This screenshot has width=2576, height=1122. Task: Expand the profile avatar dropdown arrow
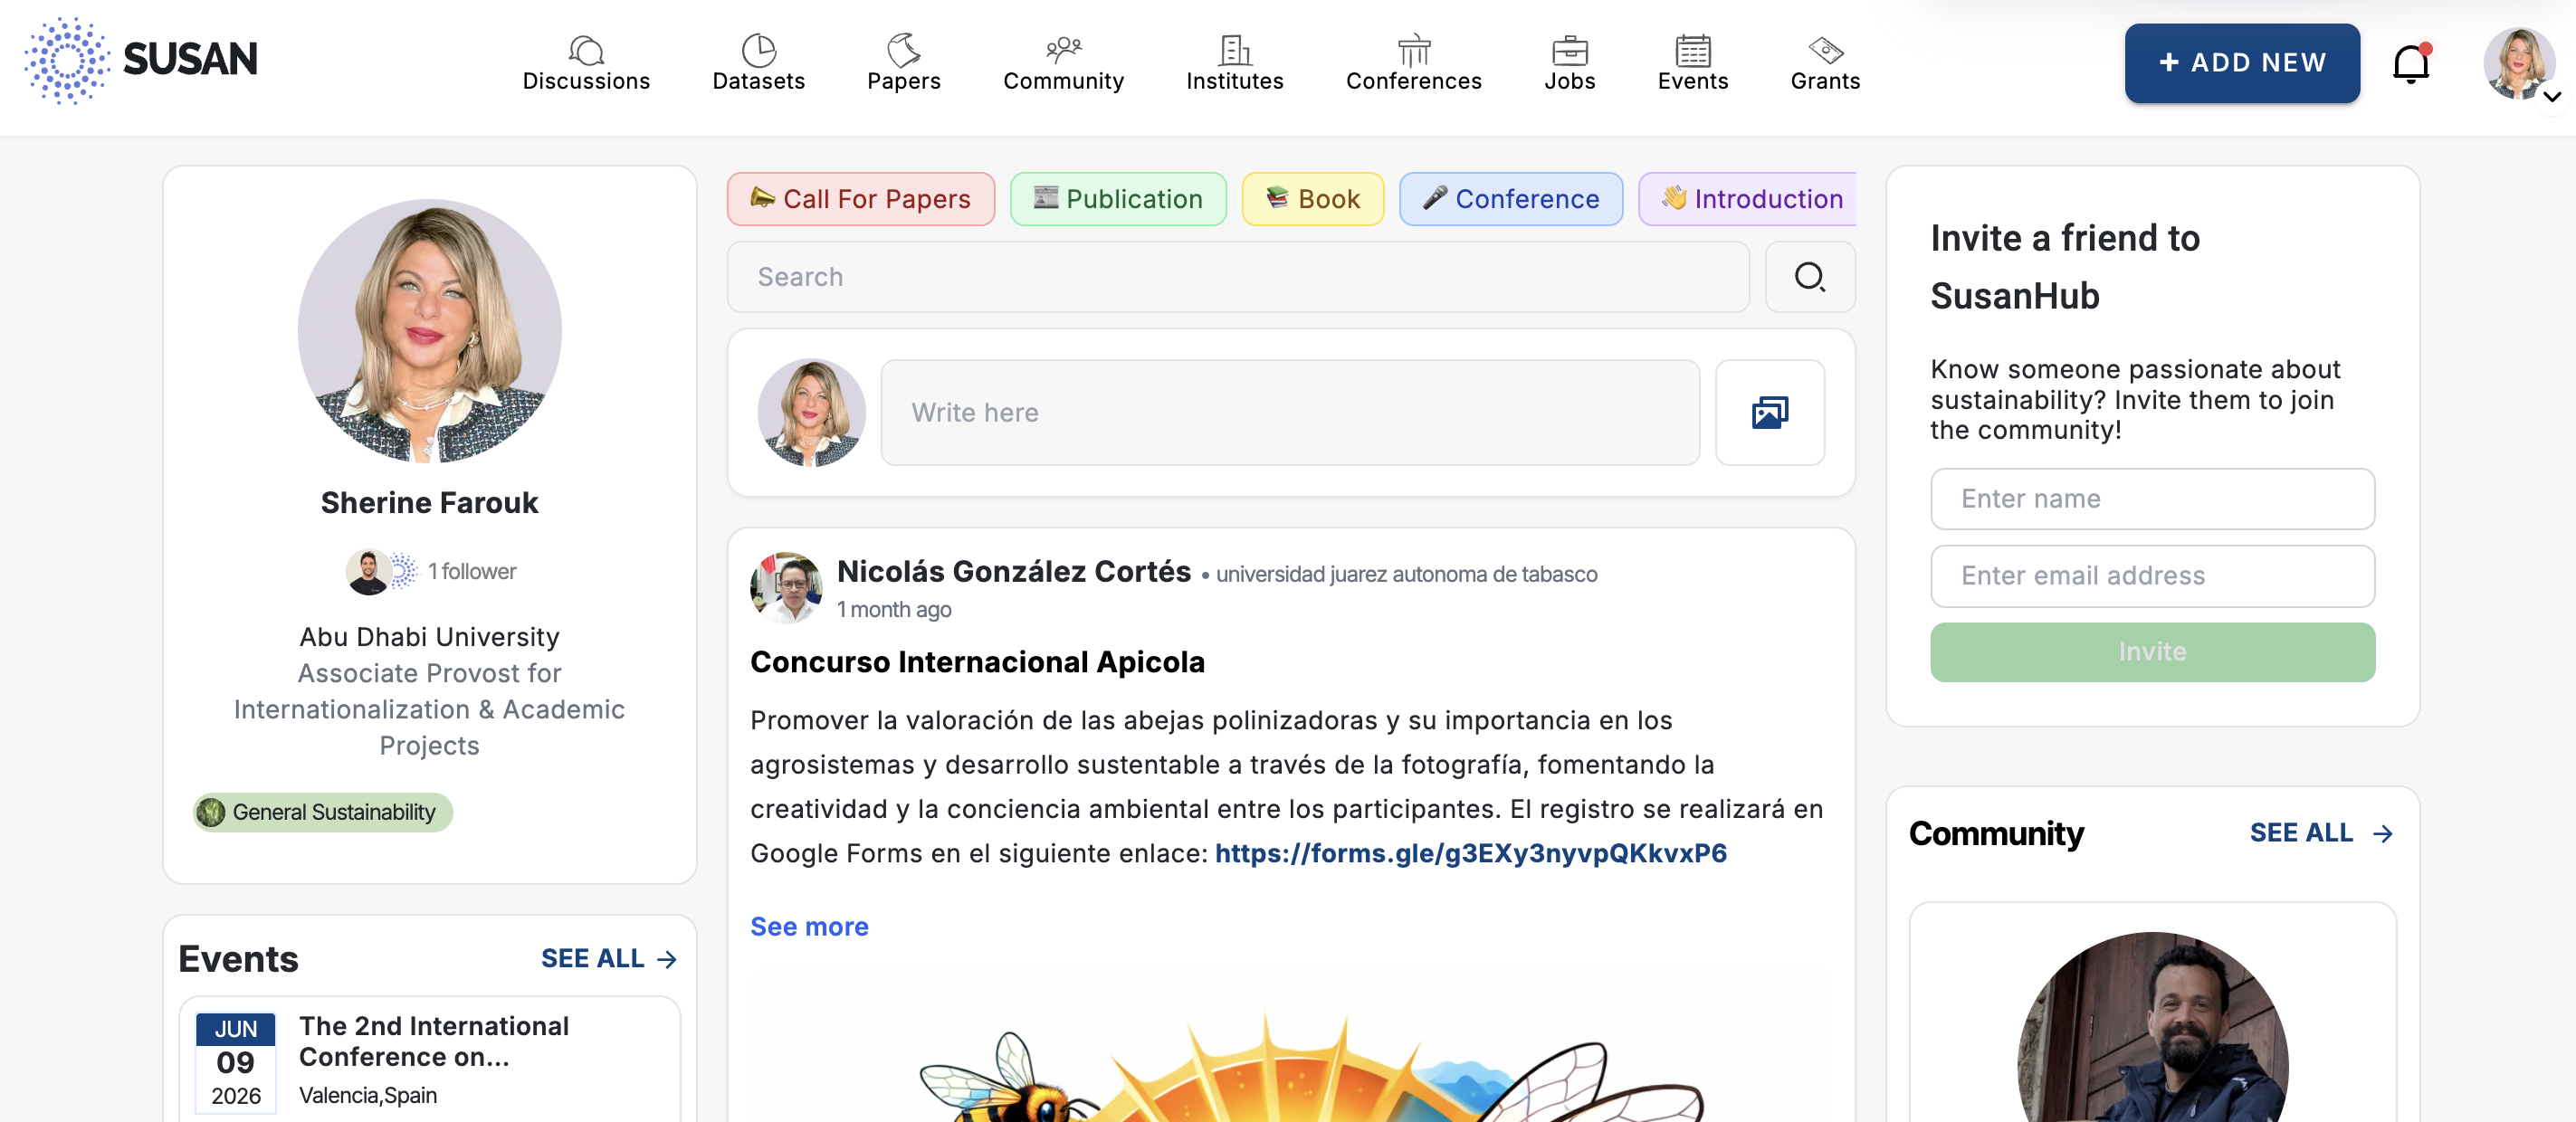(x=2551, y=97)
